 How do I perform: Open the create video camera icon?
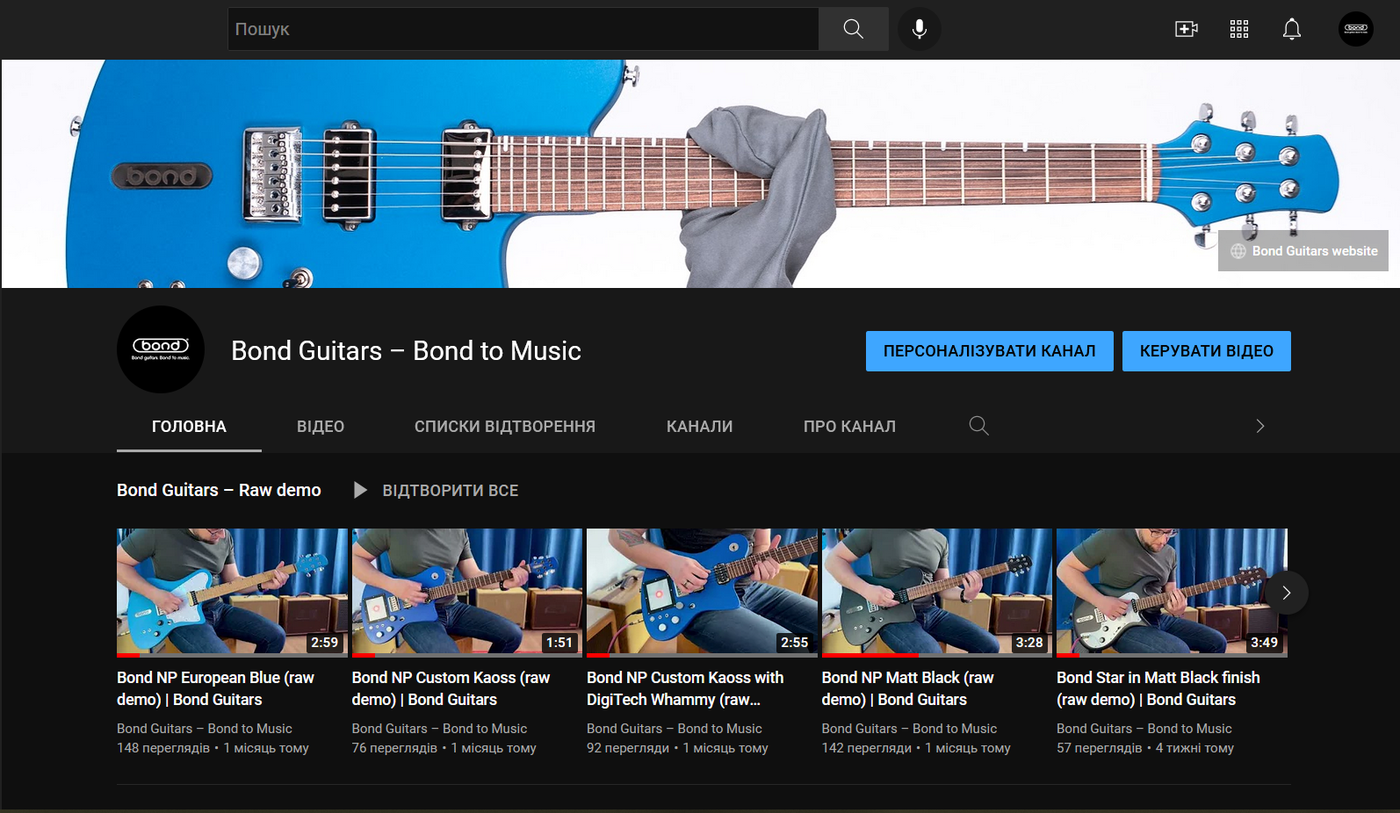pos(1186,29)
